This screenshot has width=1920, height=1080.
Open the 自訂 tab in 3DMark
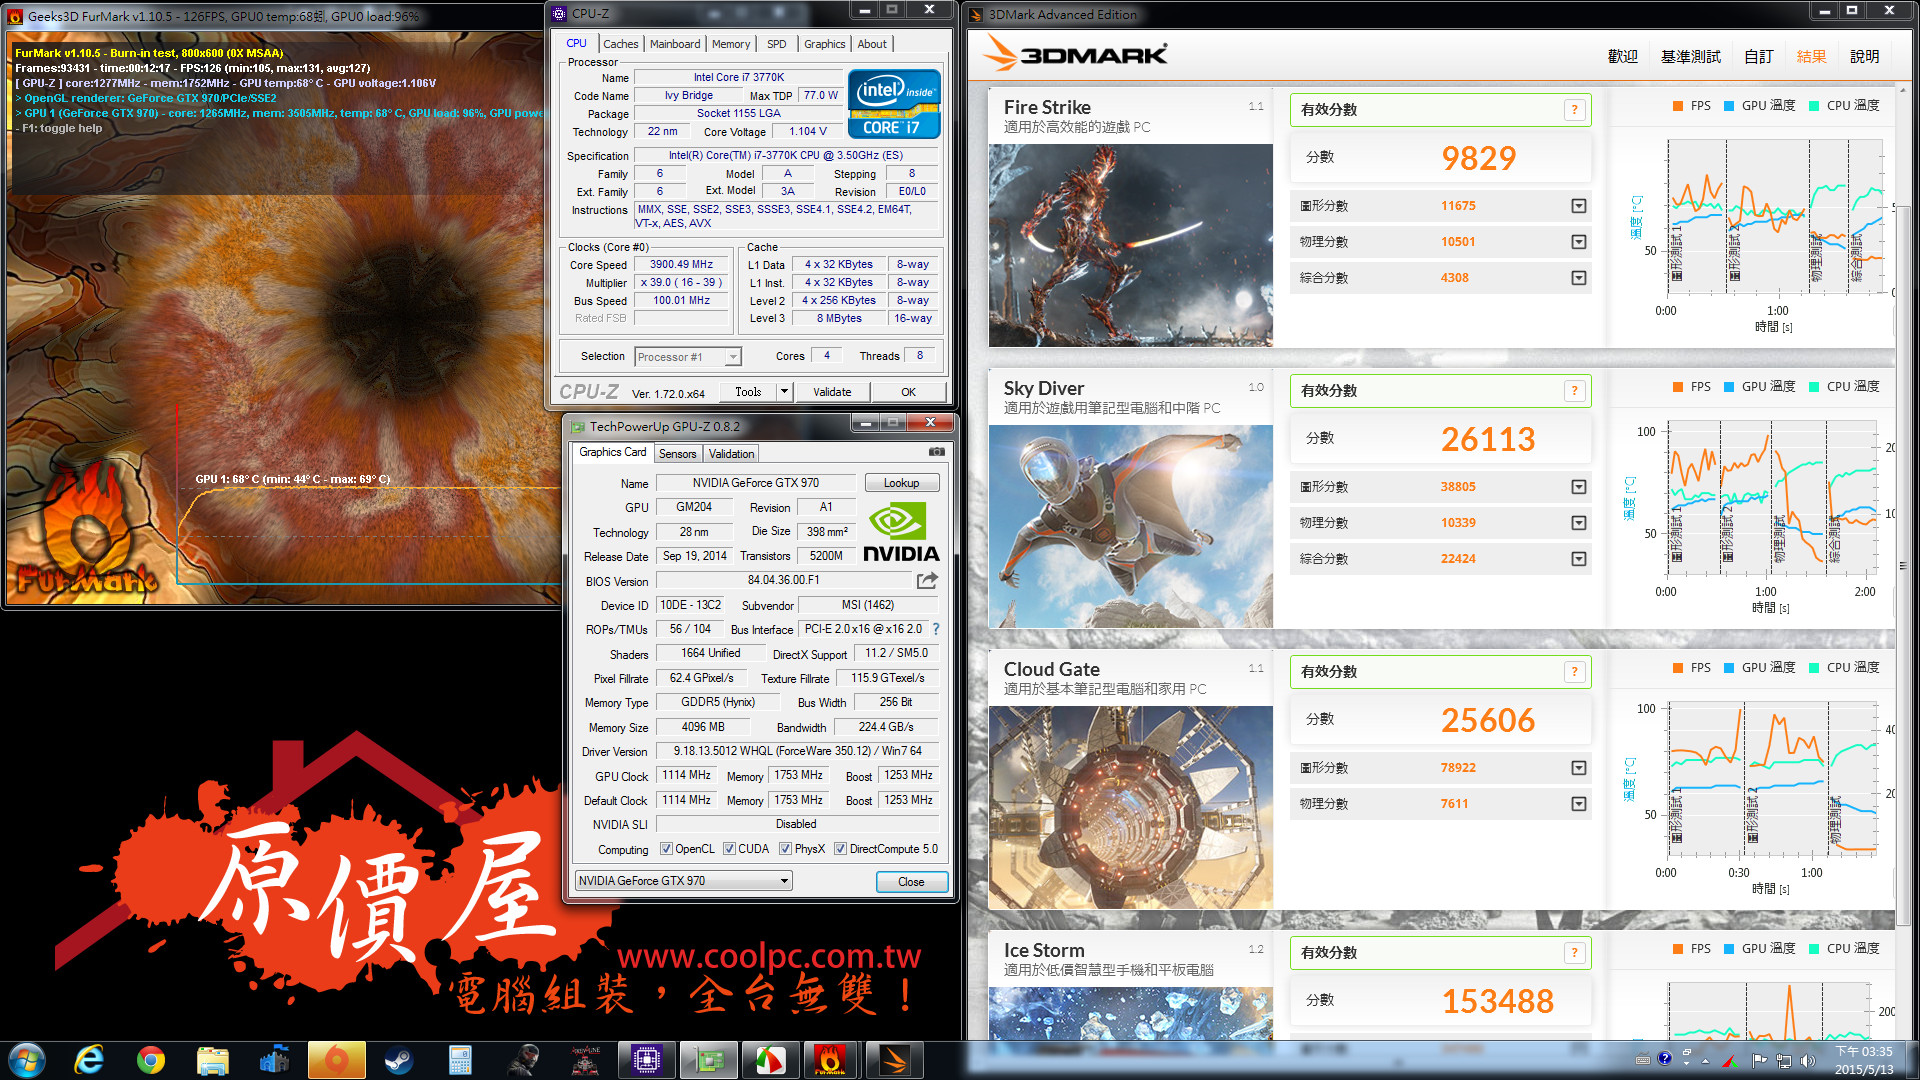point(1758,57)
